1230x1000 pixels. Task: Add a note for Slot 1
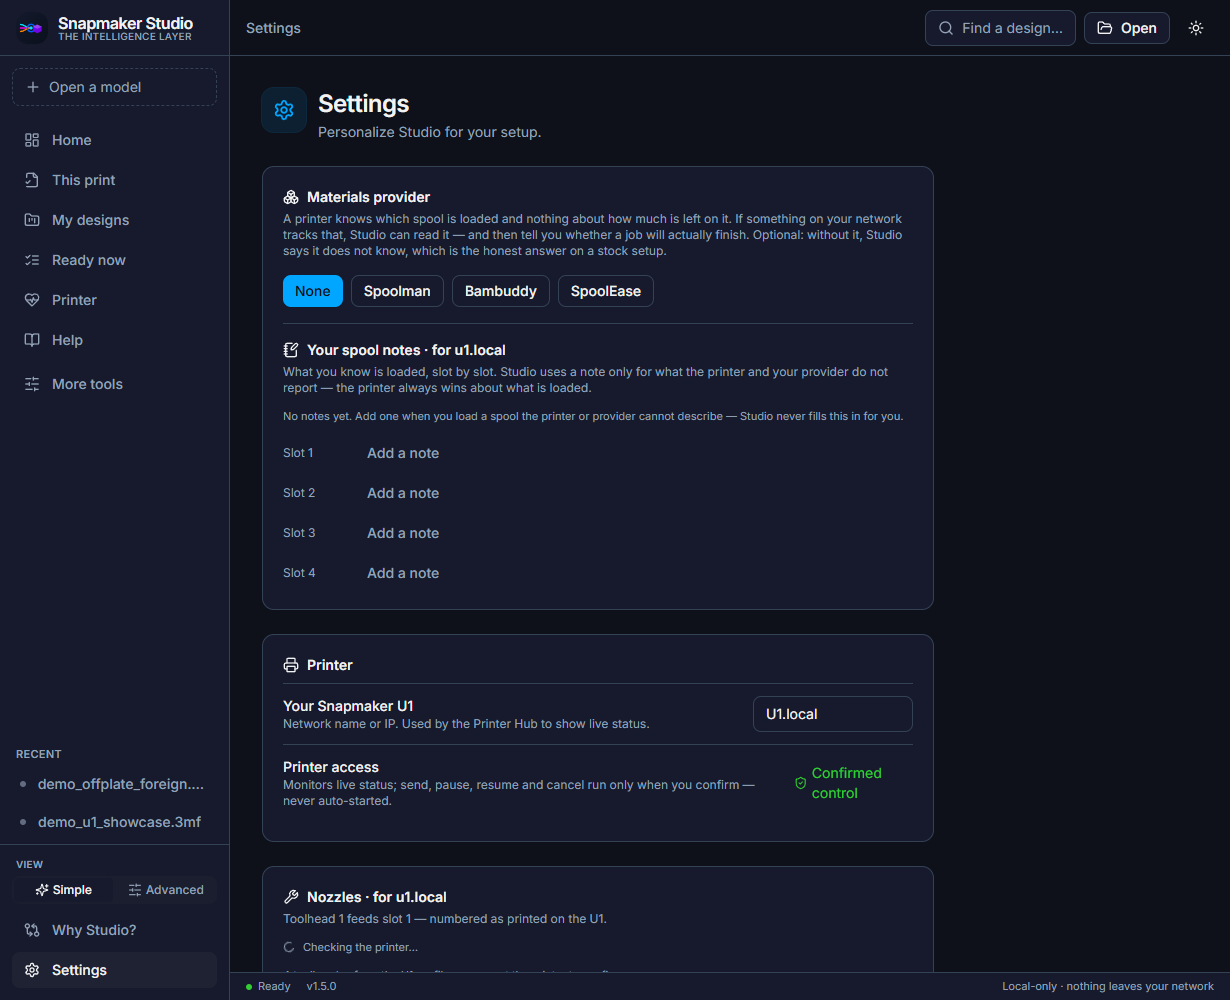click(x=403, y=453)
